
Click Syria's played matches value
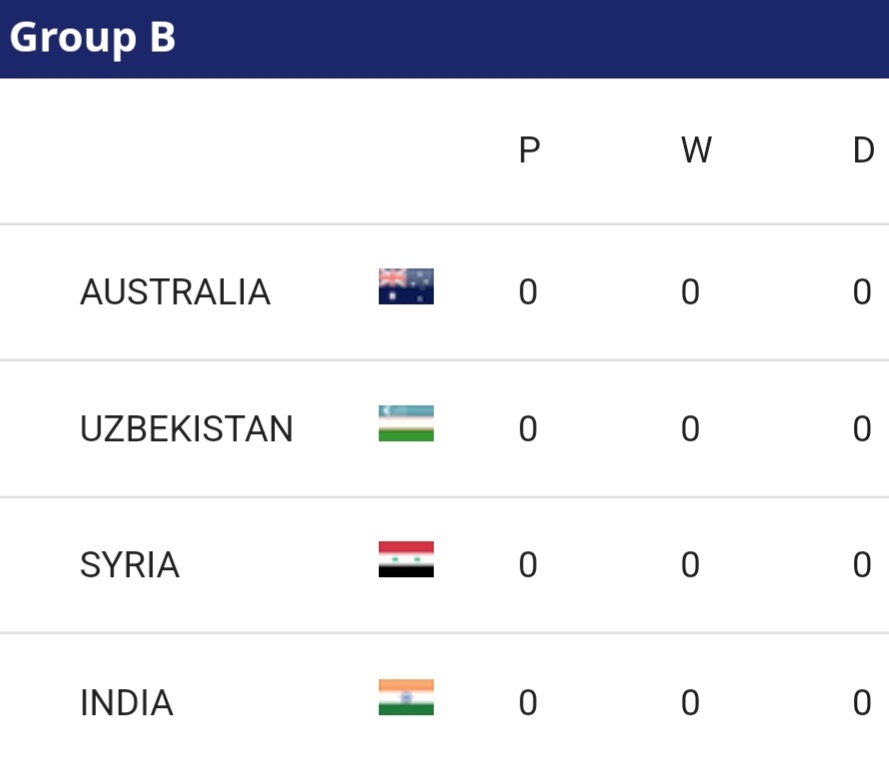[528, 566]
